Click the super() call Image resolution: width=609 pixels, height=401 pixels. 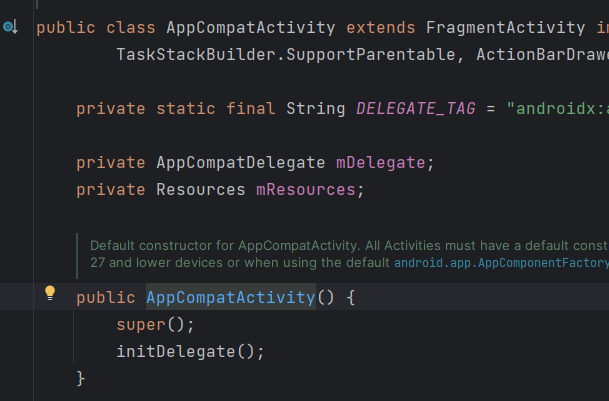155,325
